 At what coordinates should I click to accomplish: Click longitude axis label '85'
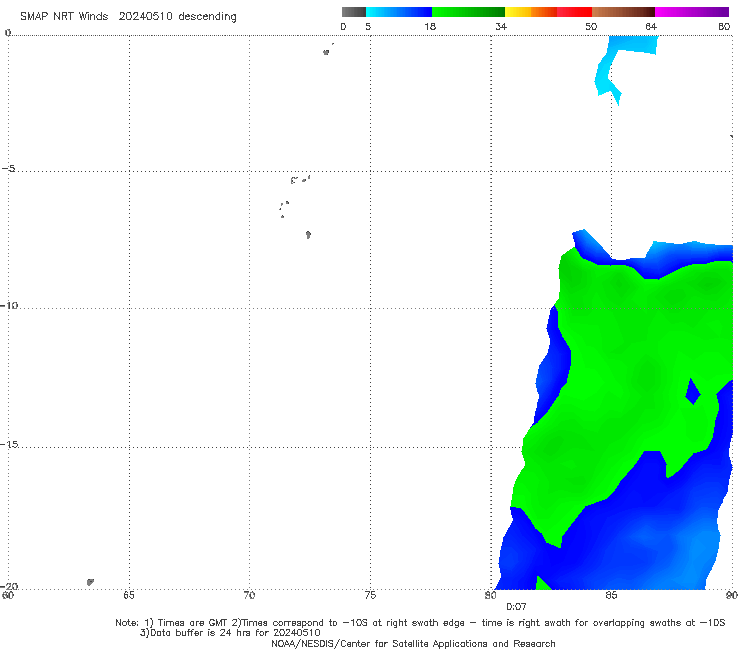611,595
